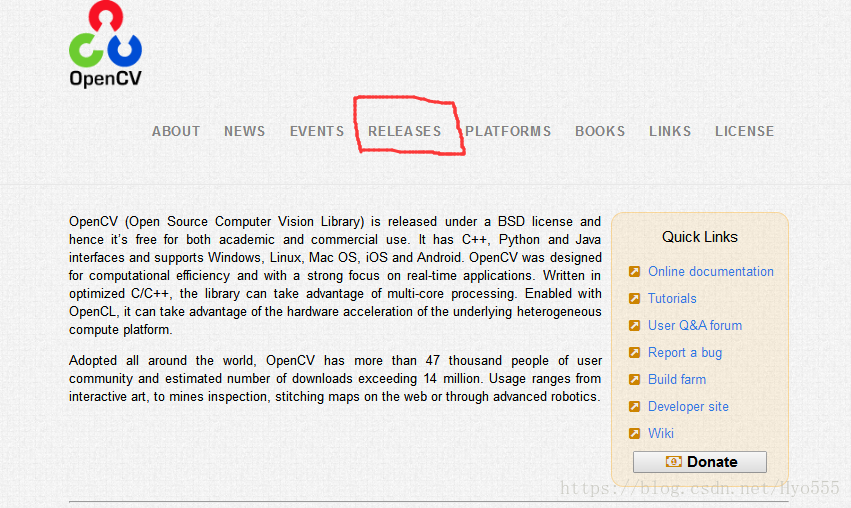This screenshot has height=508, width=851.
Task: Click arrow icon beside User Q&A forum
Action: pyautogui.click(x=634, y=326)
